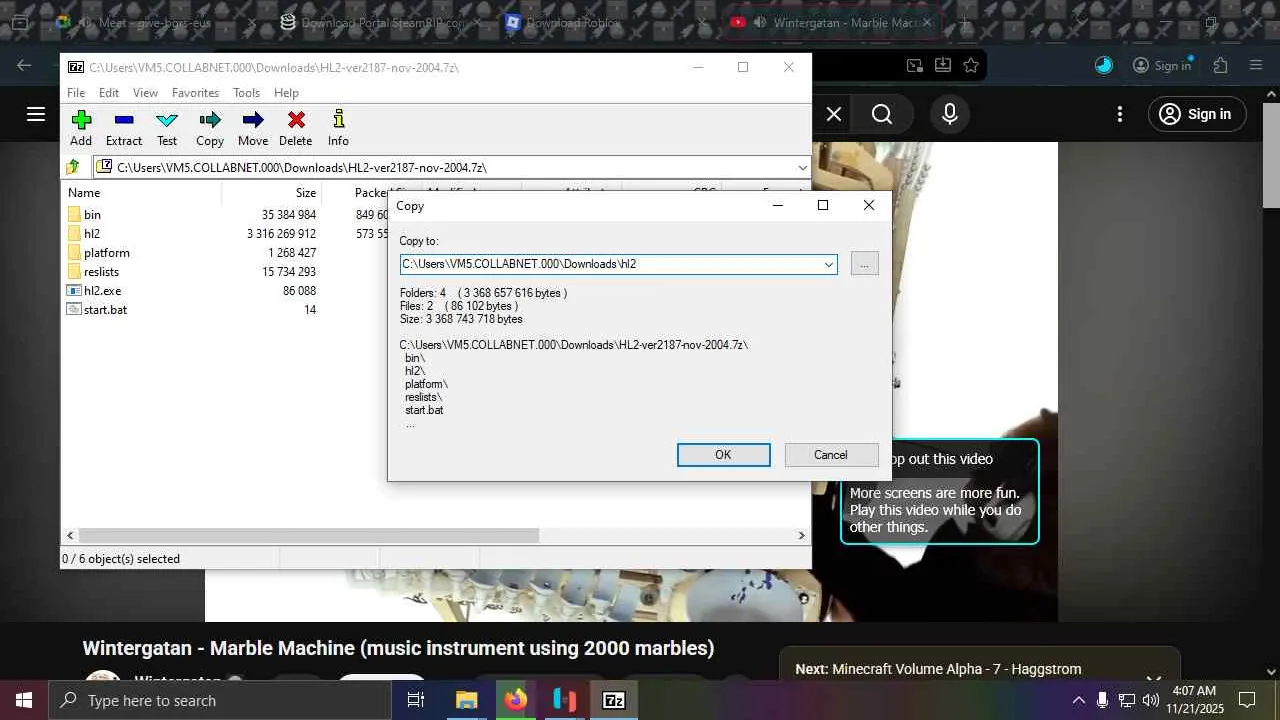Open the Firefox extensions puzzle icon
Screen dimensions: 1280x720
click(1220, 66)
